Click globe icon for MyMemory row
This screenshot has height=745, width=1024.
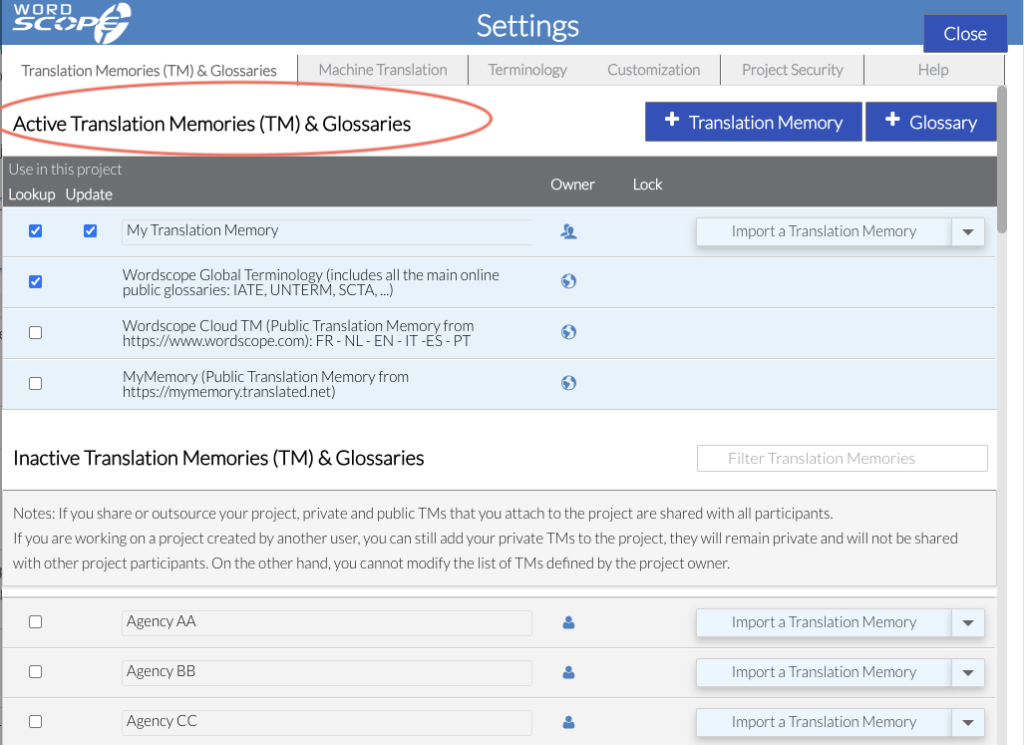click(568, 382)
